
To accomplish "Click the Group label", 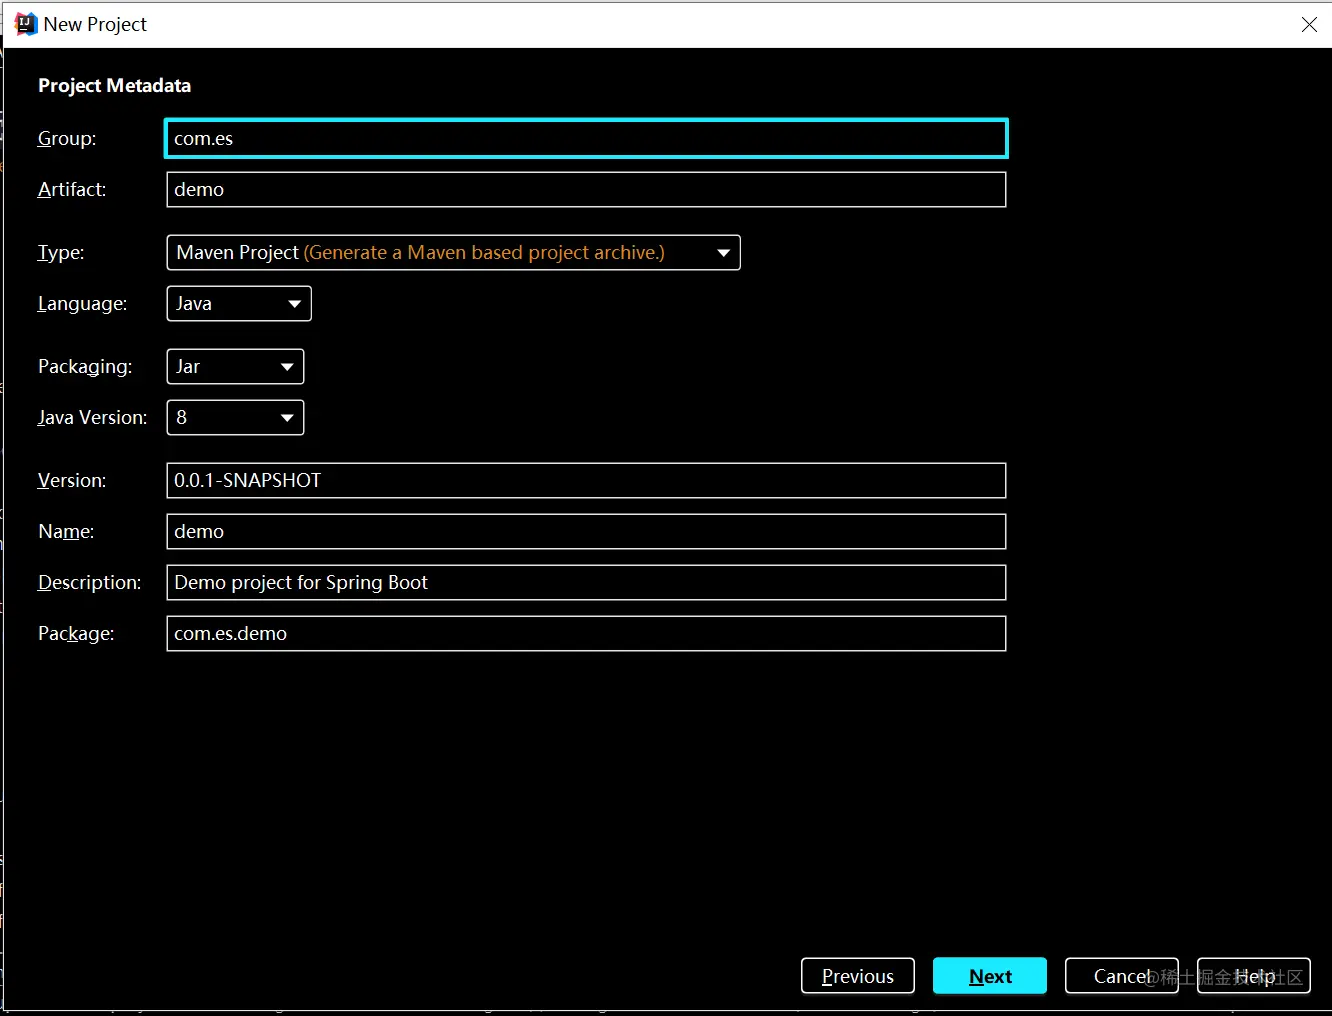I will coord(67,138).
